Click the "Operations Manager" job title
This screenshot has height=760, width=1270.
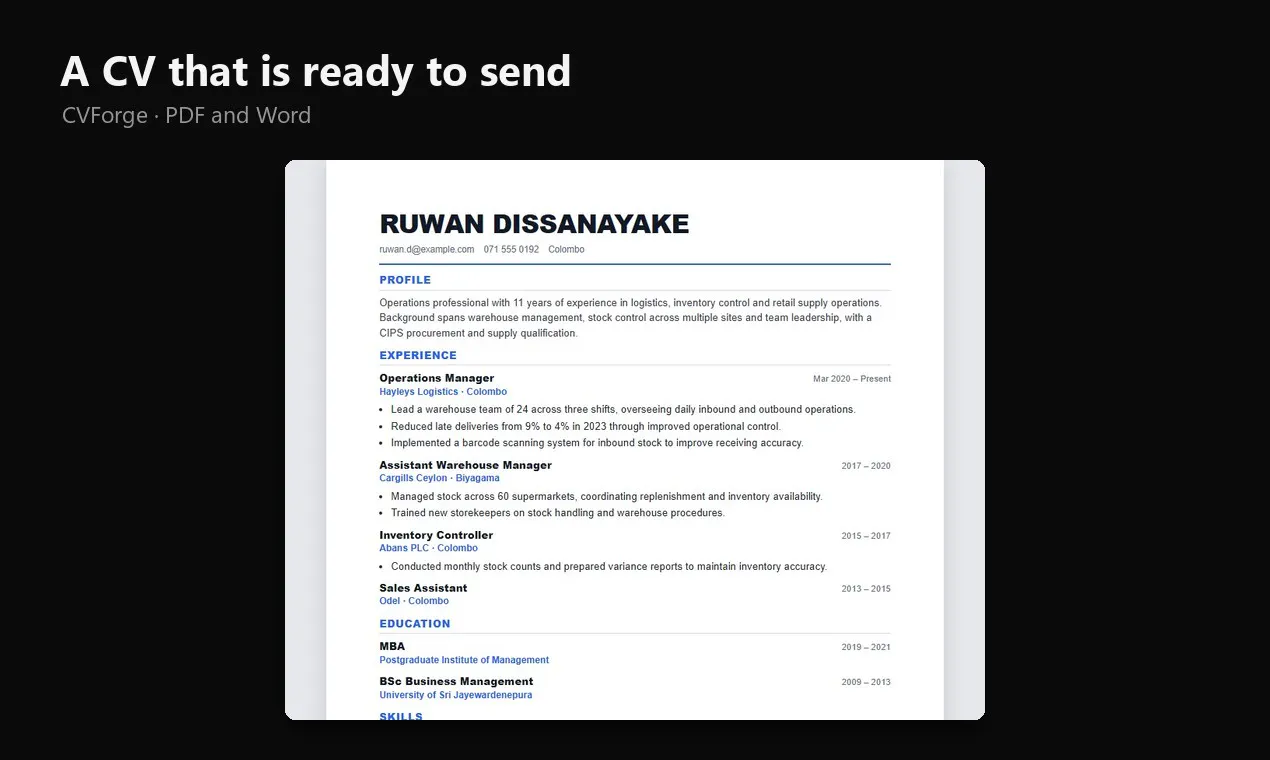[x=437, y=378]
